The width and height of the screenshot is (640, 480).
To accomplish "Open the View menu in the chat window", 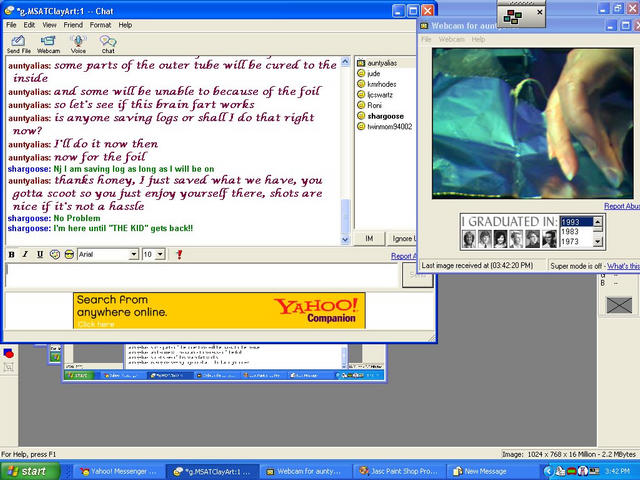I will (49, 25).
